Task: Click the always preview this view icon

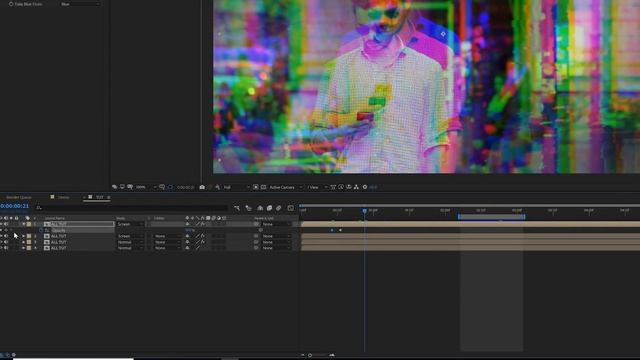Action: (x=114, y=187)
